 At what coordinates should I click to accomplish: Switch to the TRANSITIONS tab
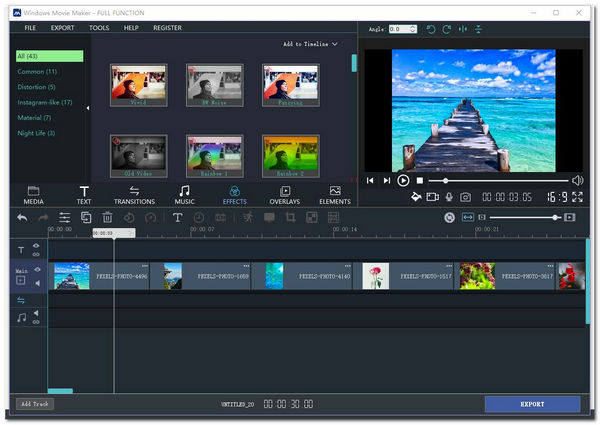[x=134, y=195]
